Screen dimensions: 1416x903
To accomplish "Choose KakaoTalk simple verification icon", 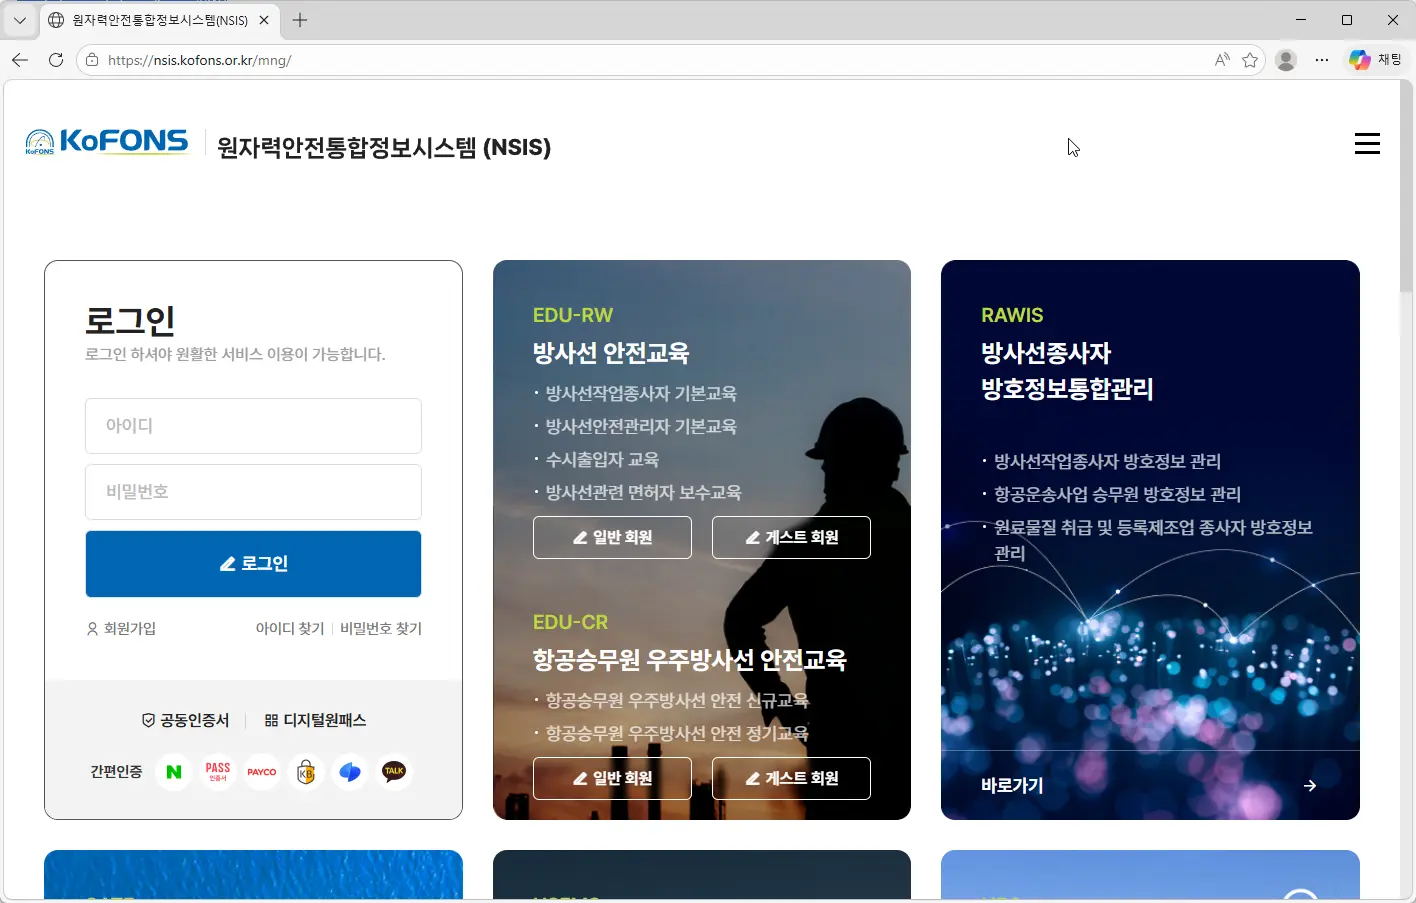I will (x=393, y=771).
